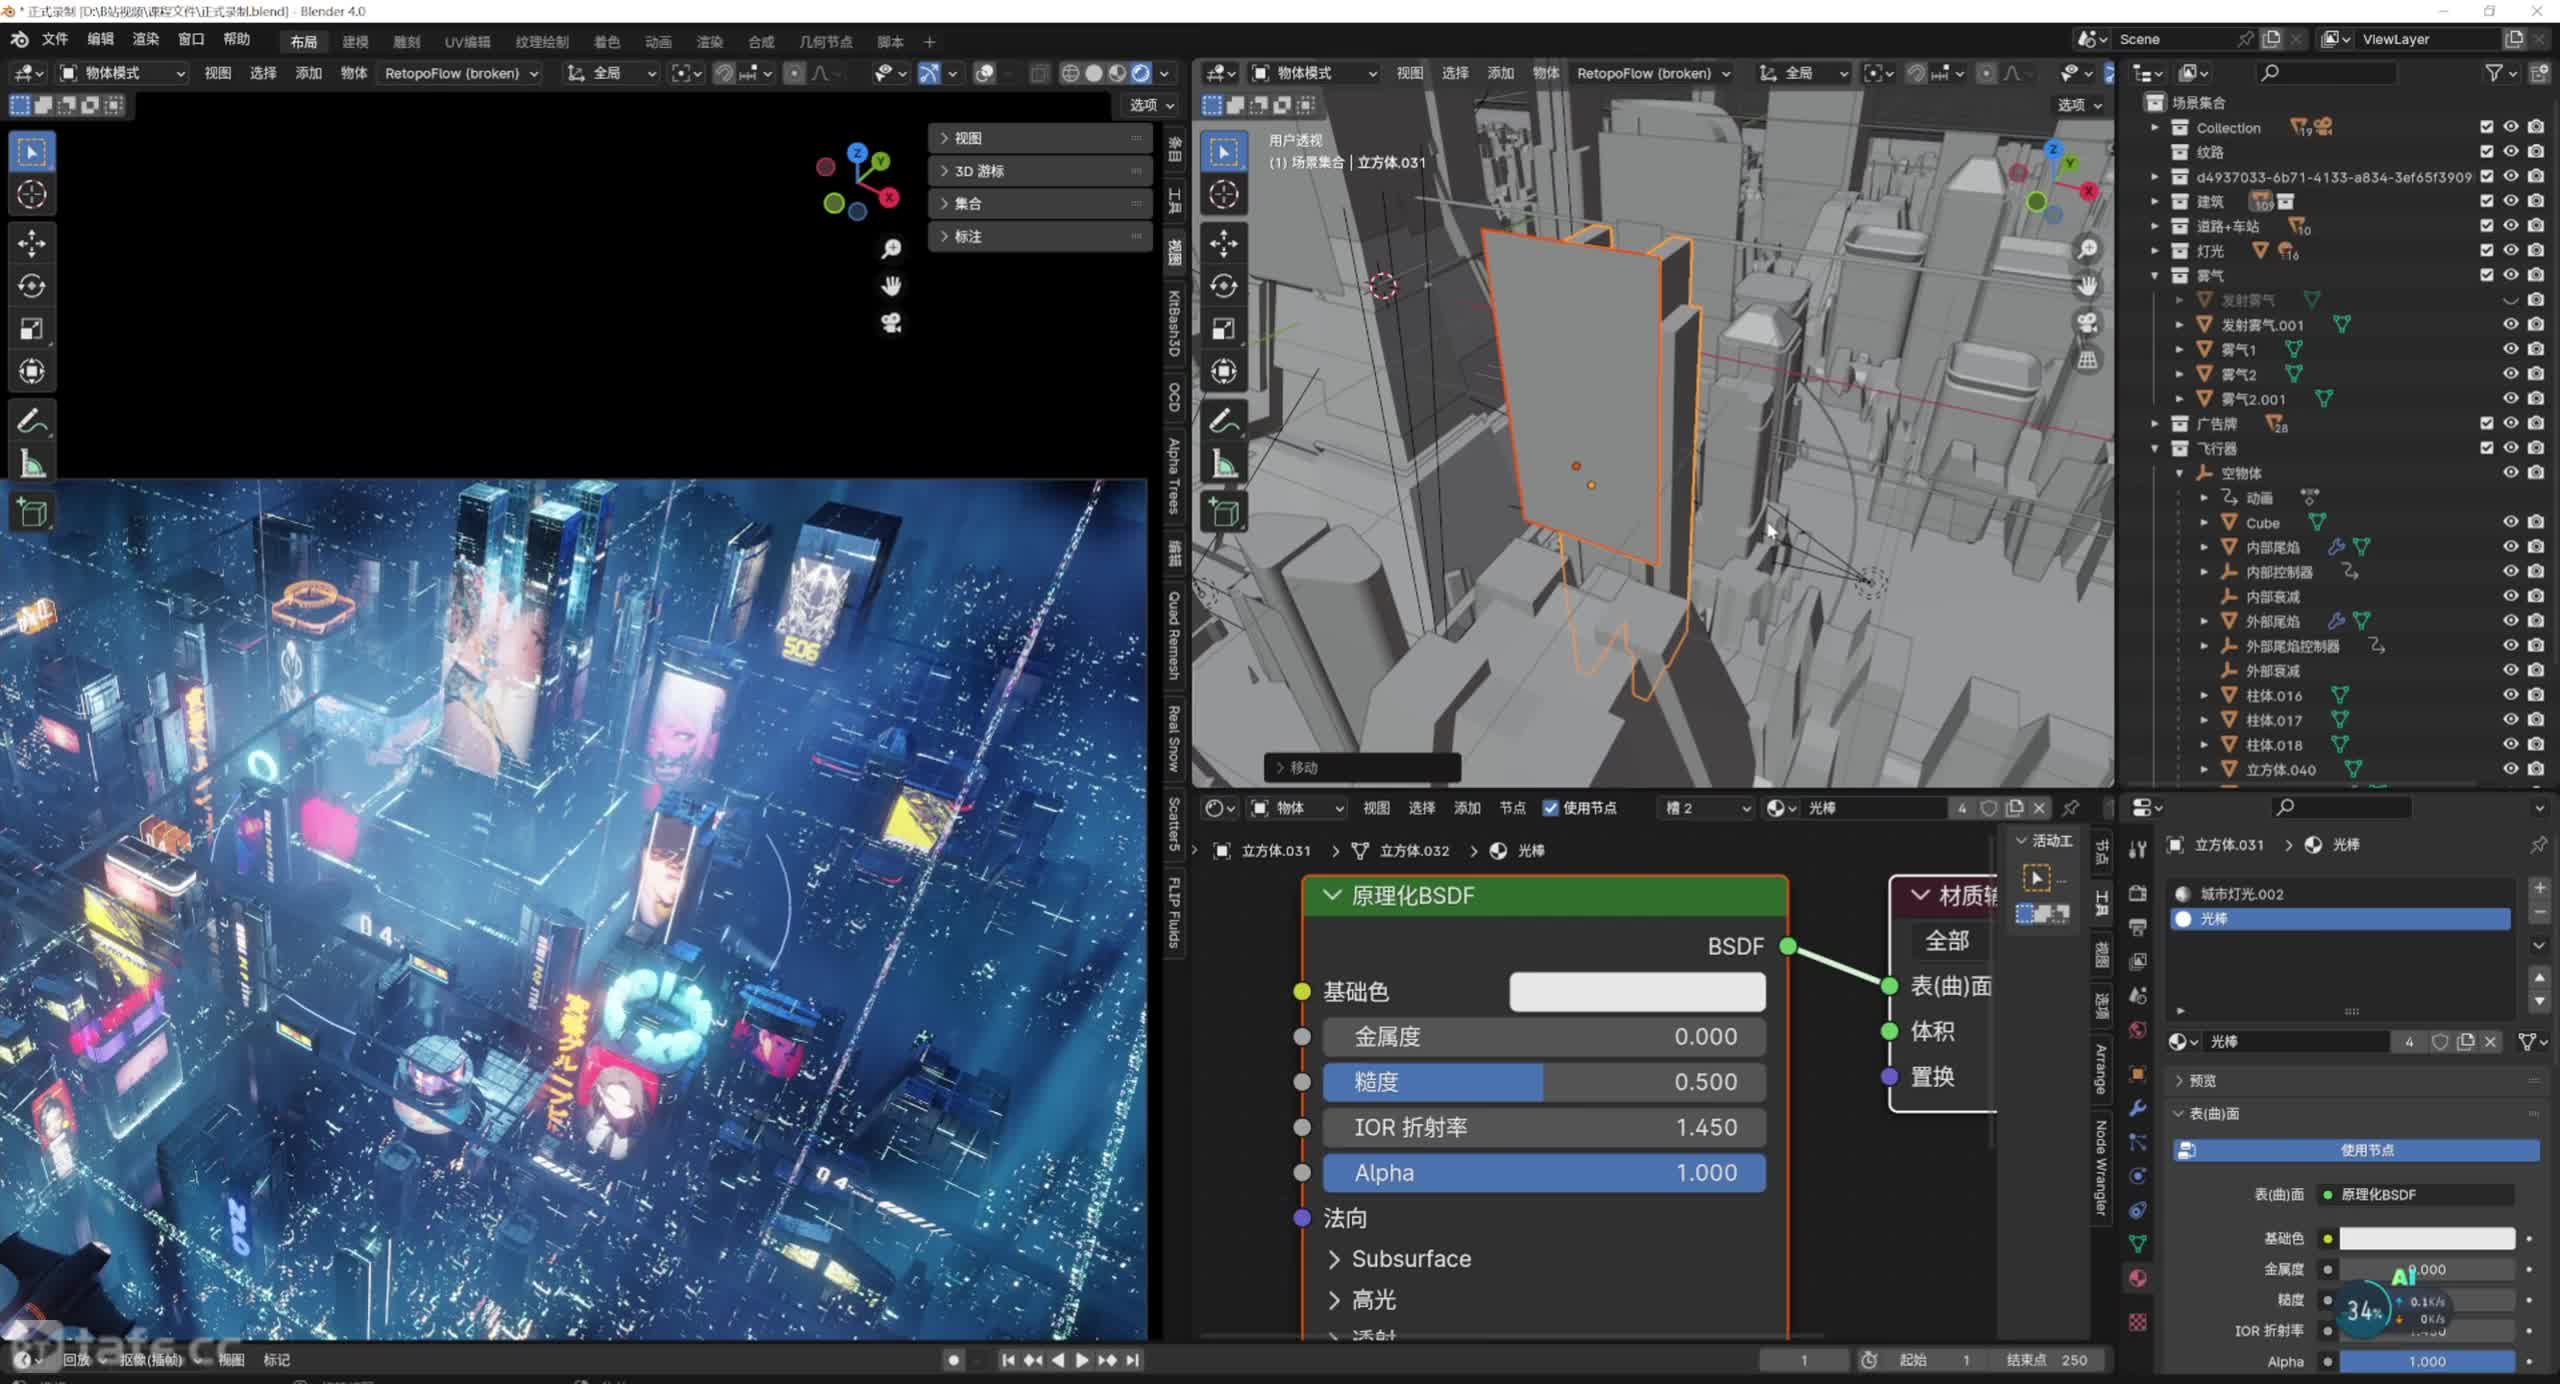Click the outliner search field
2560x1384 pixels.
(x=2327, y=73)
